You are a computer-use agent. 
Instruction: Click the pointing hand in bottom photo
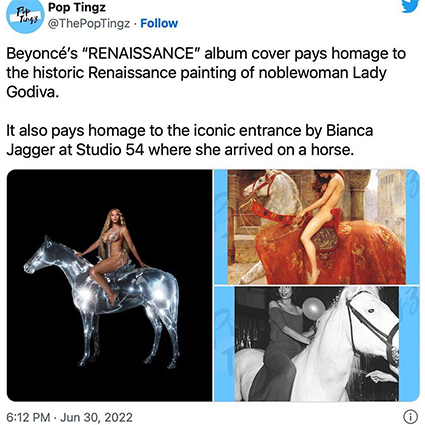(381, 377)
